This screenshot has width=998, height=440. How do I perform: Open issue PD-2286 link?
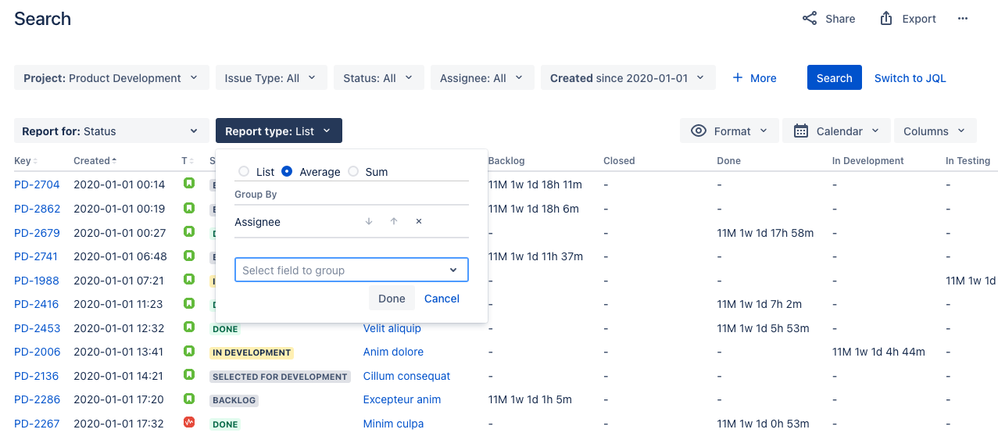(37, 399)
